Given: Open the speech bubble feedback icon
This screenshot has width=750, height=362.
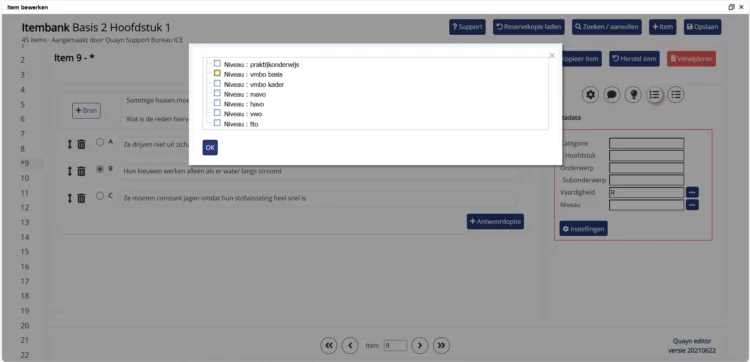Looking at the screenshot, I should 612,95.
